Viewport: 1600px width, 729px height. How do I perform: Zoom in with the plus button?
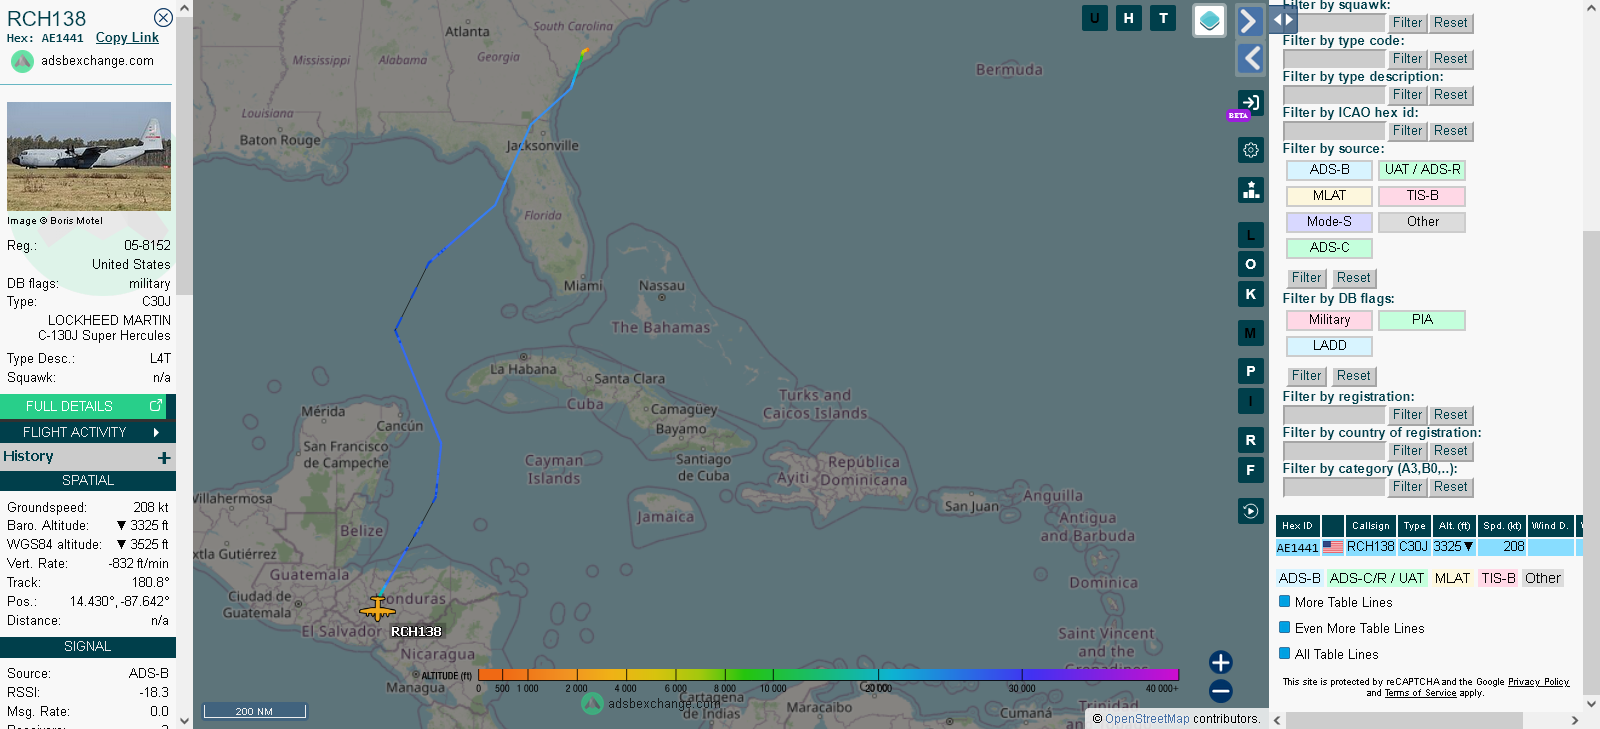pos(1220,662)
